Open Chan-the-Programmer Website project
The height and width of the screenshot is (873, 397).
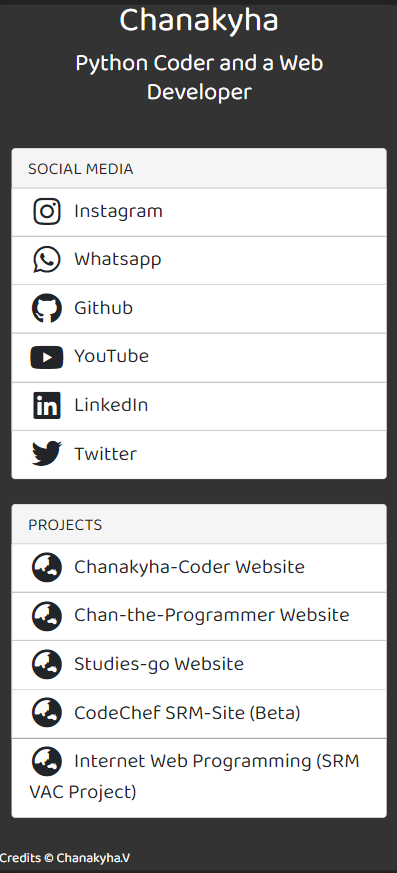[x=212, y=616]
